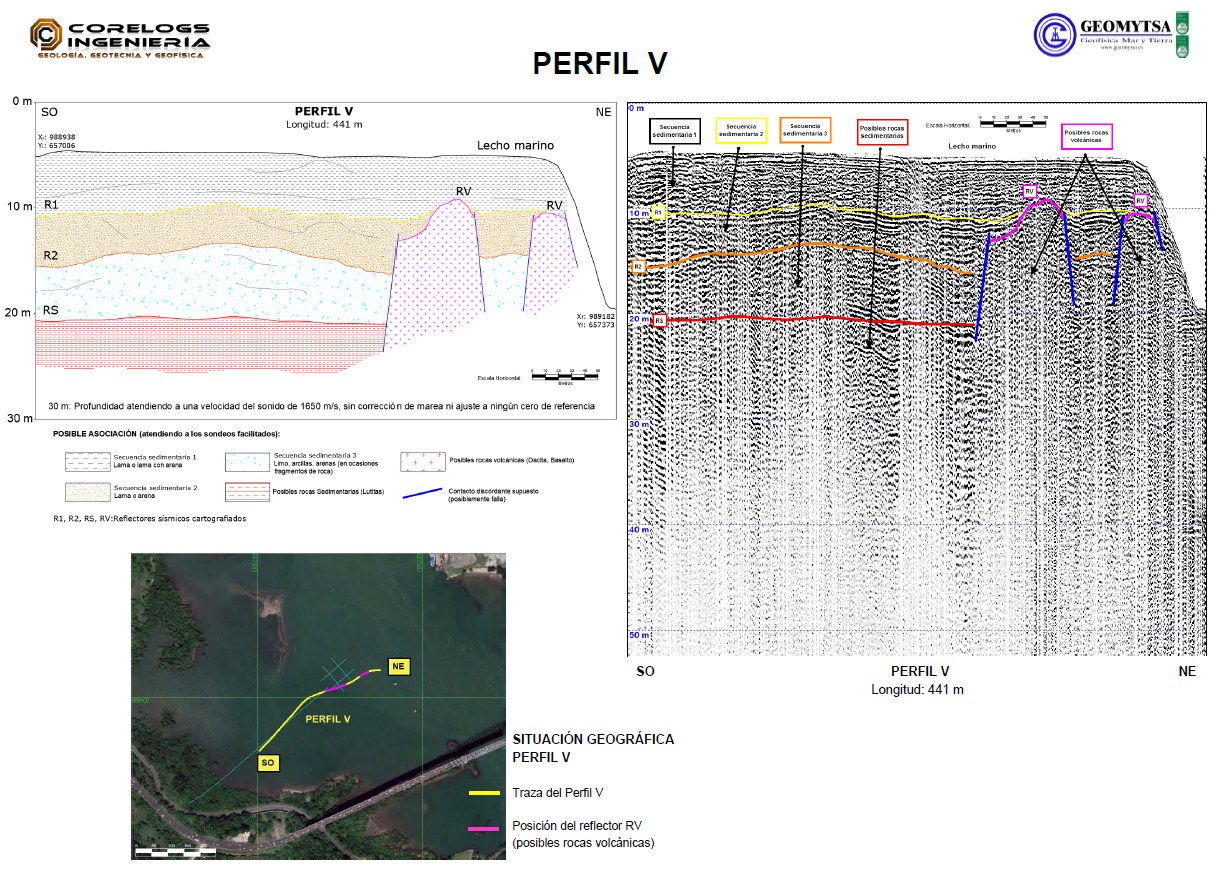Screen dimensions: 1222x883
Task: Click the 10 m depth tick of interpreted profile
Action: click(18, 207)
